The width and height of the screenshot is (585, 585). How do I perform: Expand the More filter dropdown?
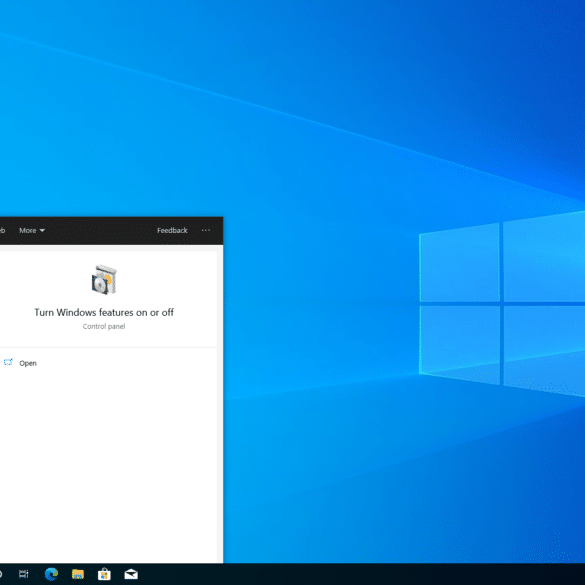pos(32,230)
